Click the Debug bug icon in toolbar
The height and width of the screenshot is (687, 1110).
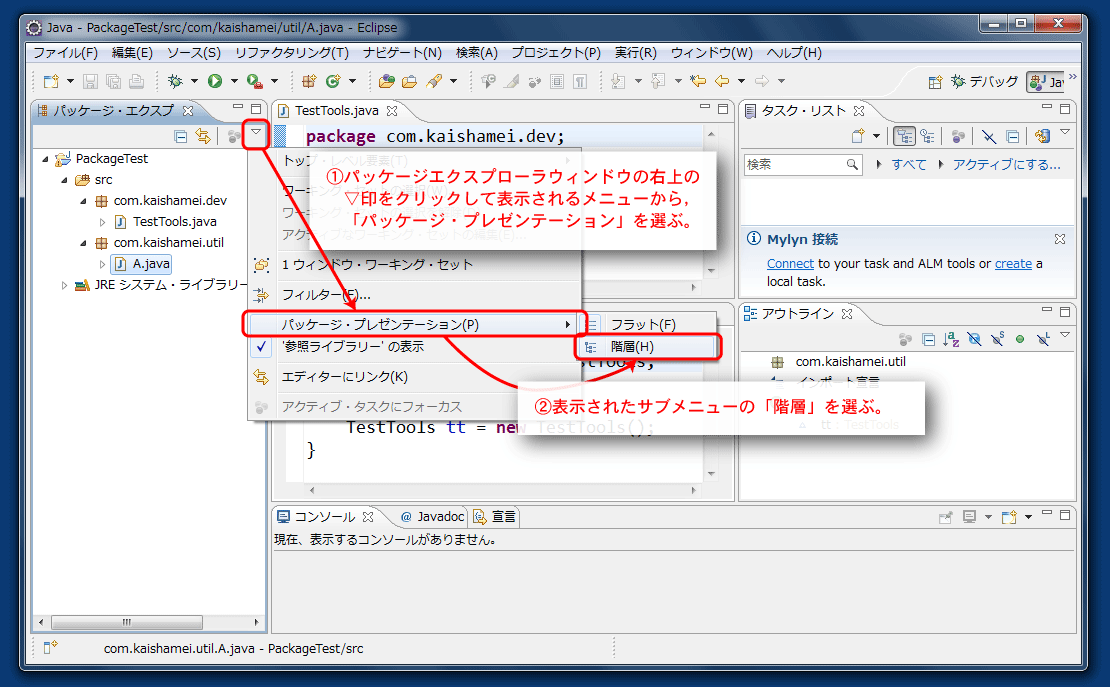point(175,81)
